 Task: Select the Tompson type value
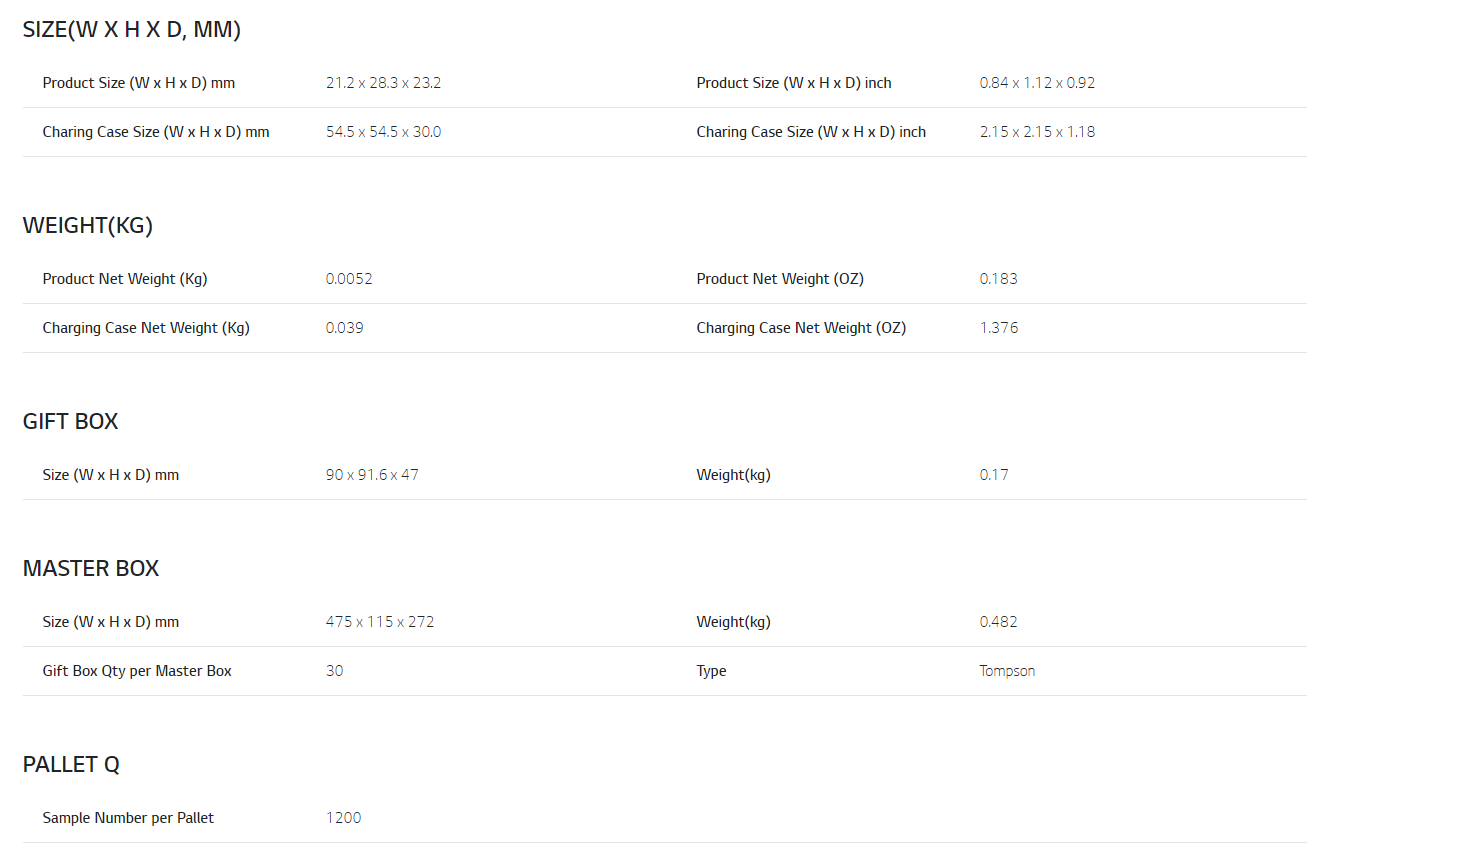(1007, 671)
